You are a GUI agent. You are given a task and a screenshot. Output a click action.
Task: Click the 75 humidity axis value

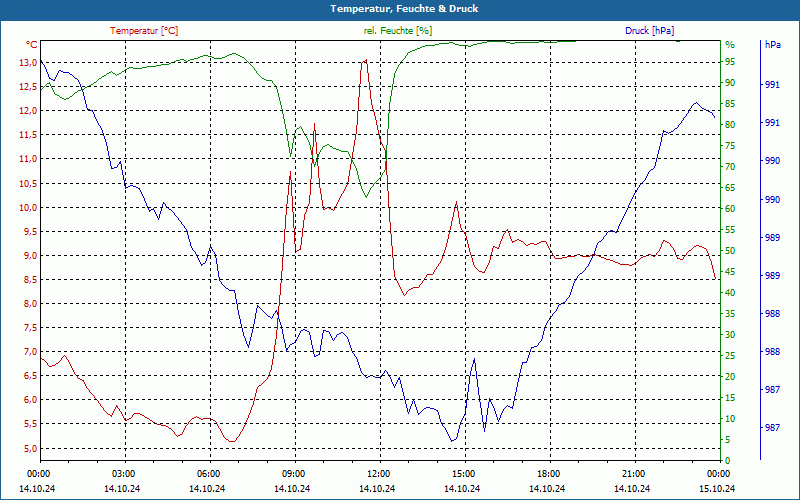[730, 145]
